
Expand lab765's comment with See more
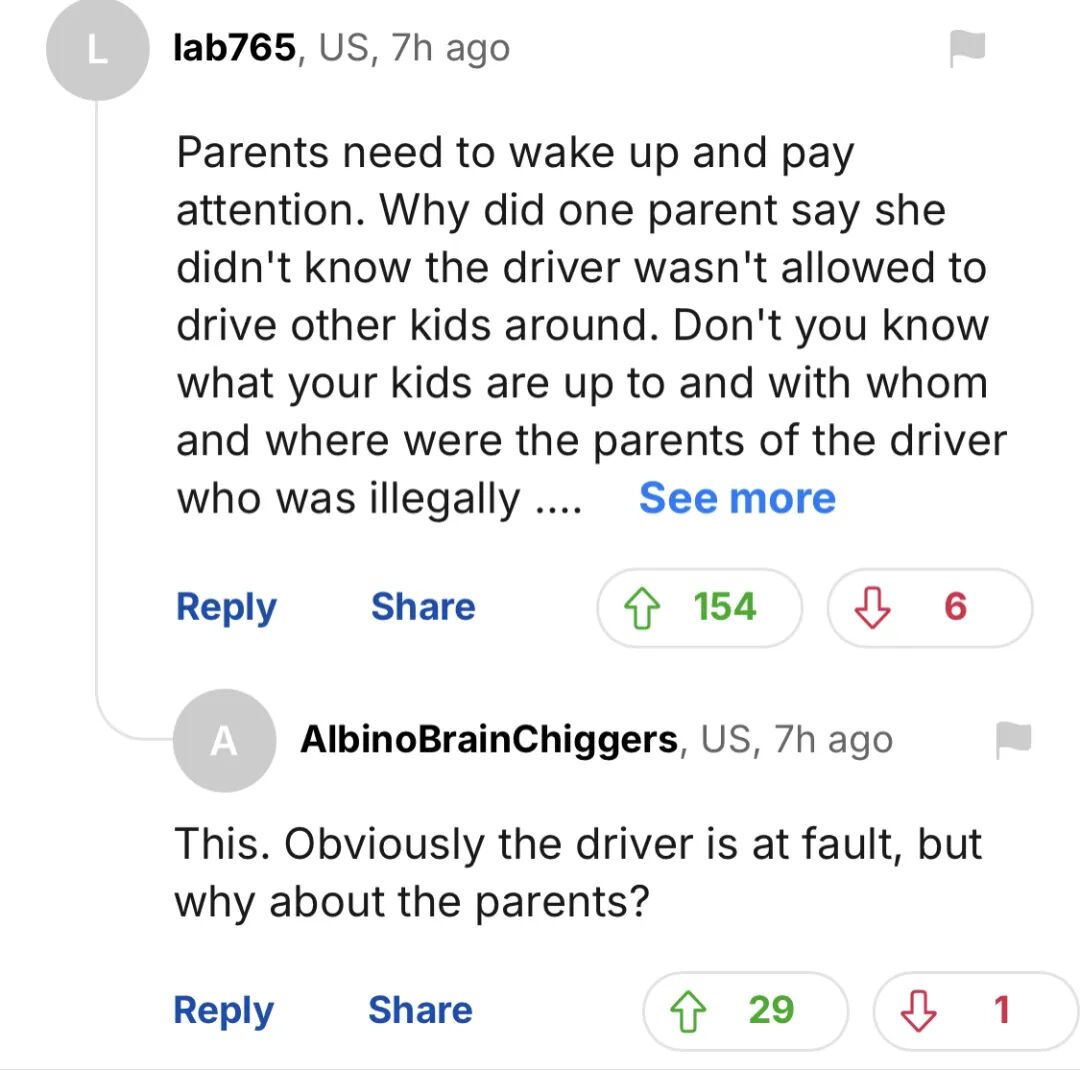(737, 498)
